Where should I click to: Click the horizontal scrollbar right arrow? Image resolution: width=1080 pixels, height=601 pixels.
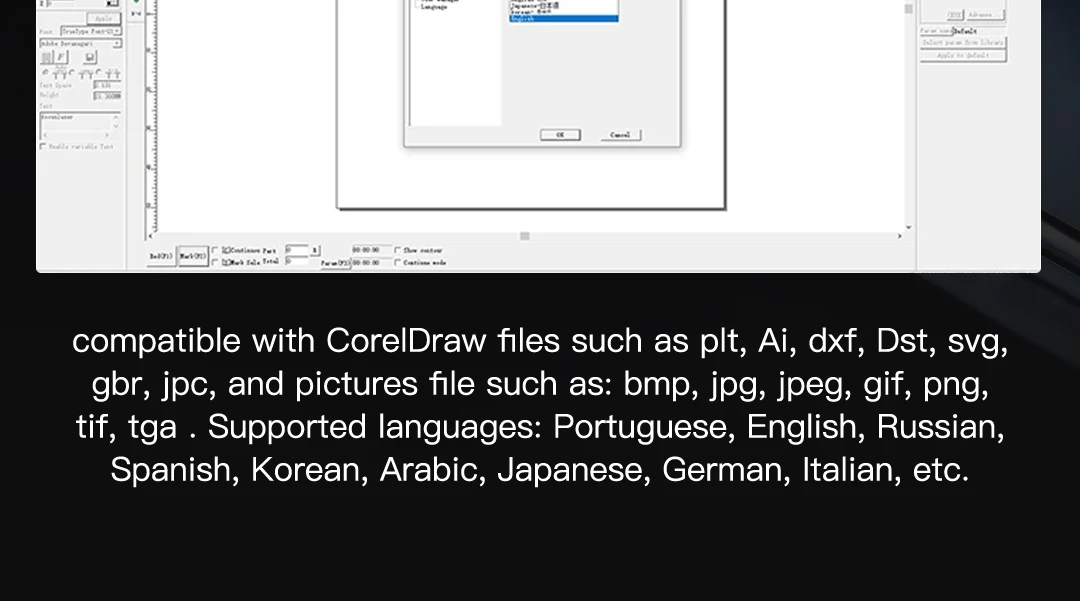899,236
